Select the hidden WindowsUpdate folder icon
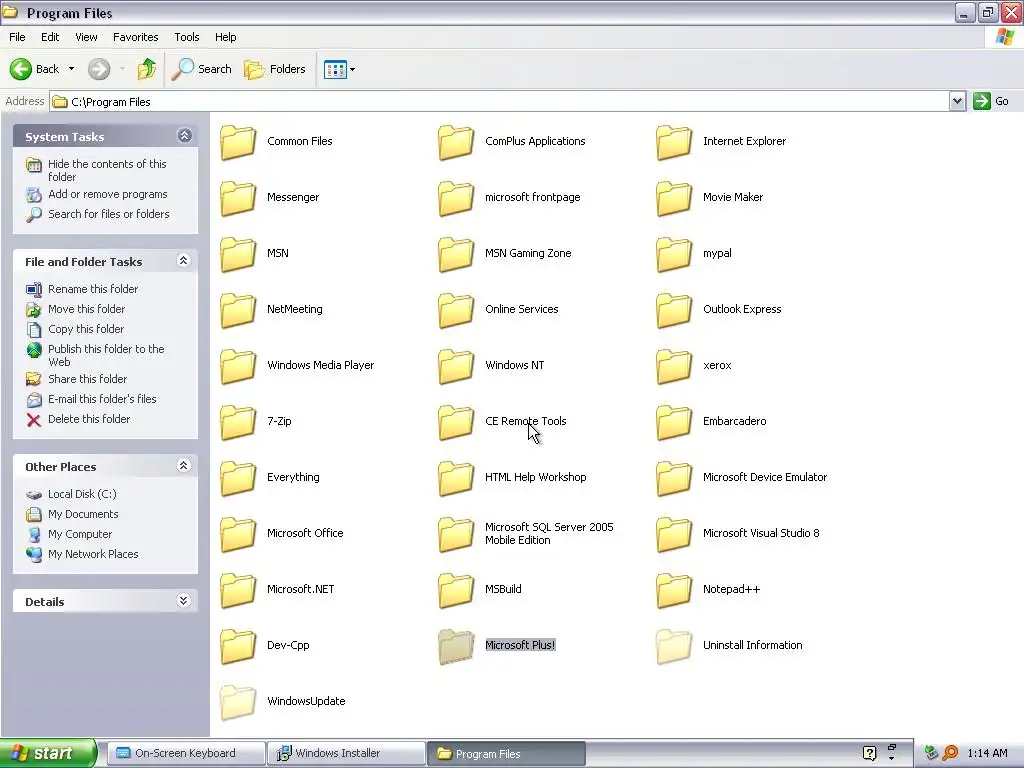Image resolution: width=1024 pixels, height=768 pixels. [238, 702]
